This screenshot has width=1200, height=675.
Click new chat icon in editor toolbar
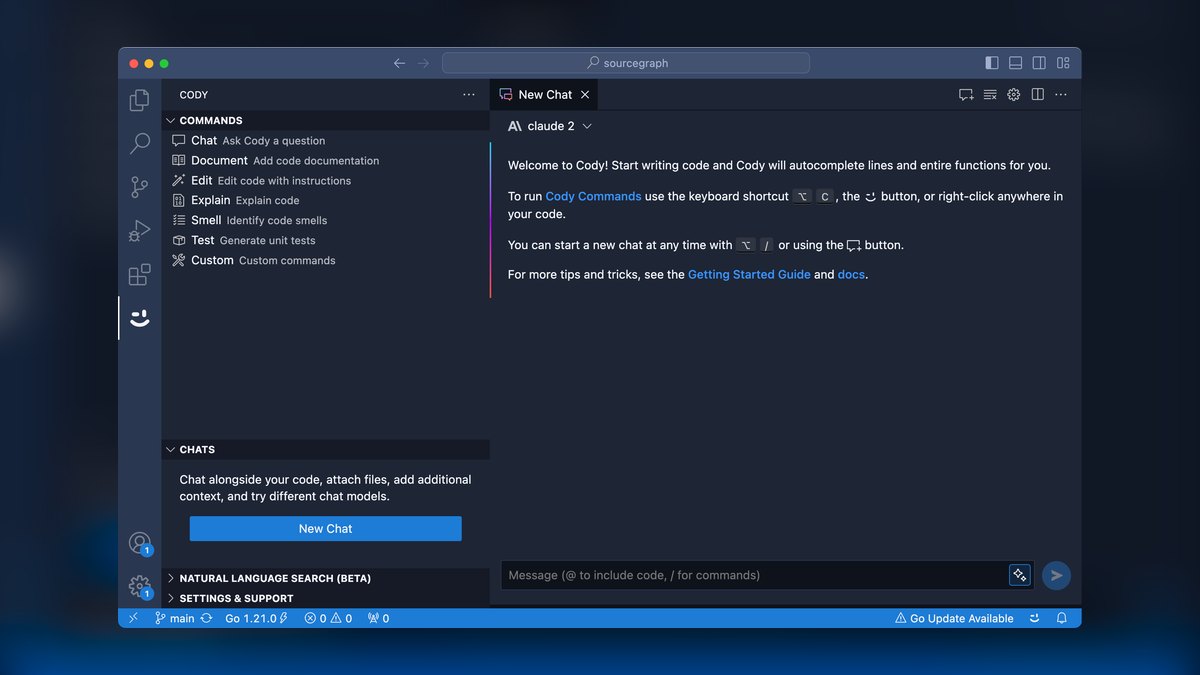966,95
